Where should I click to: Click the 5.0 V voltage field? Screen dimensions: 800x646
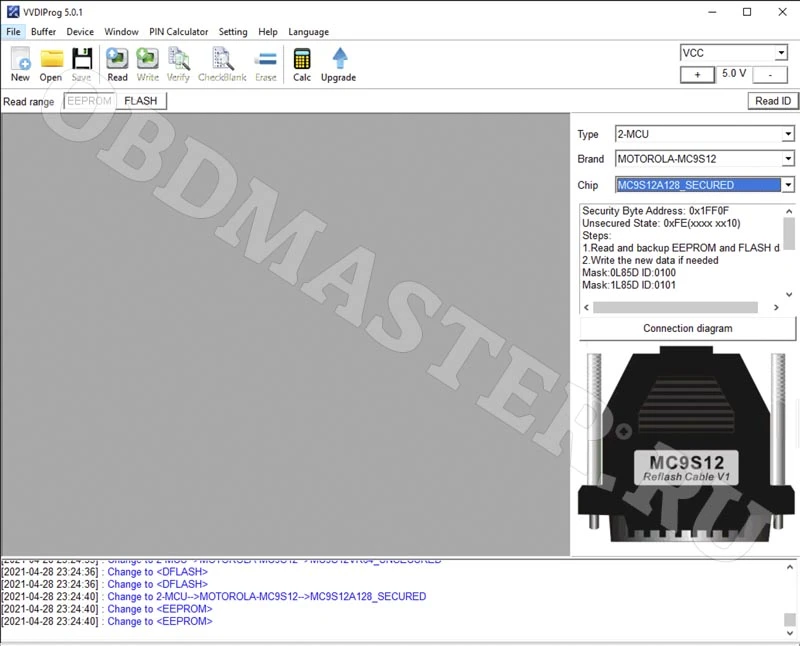[734, 73]
